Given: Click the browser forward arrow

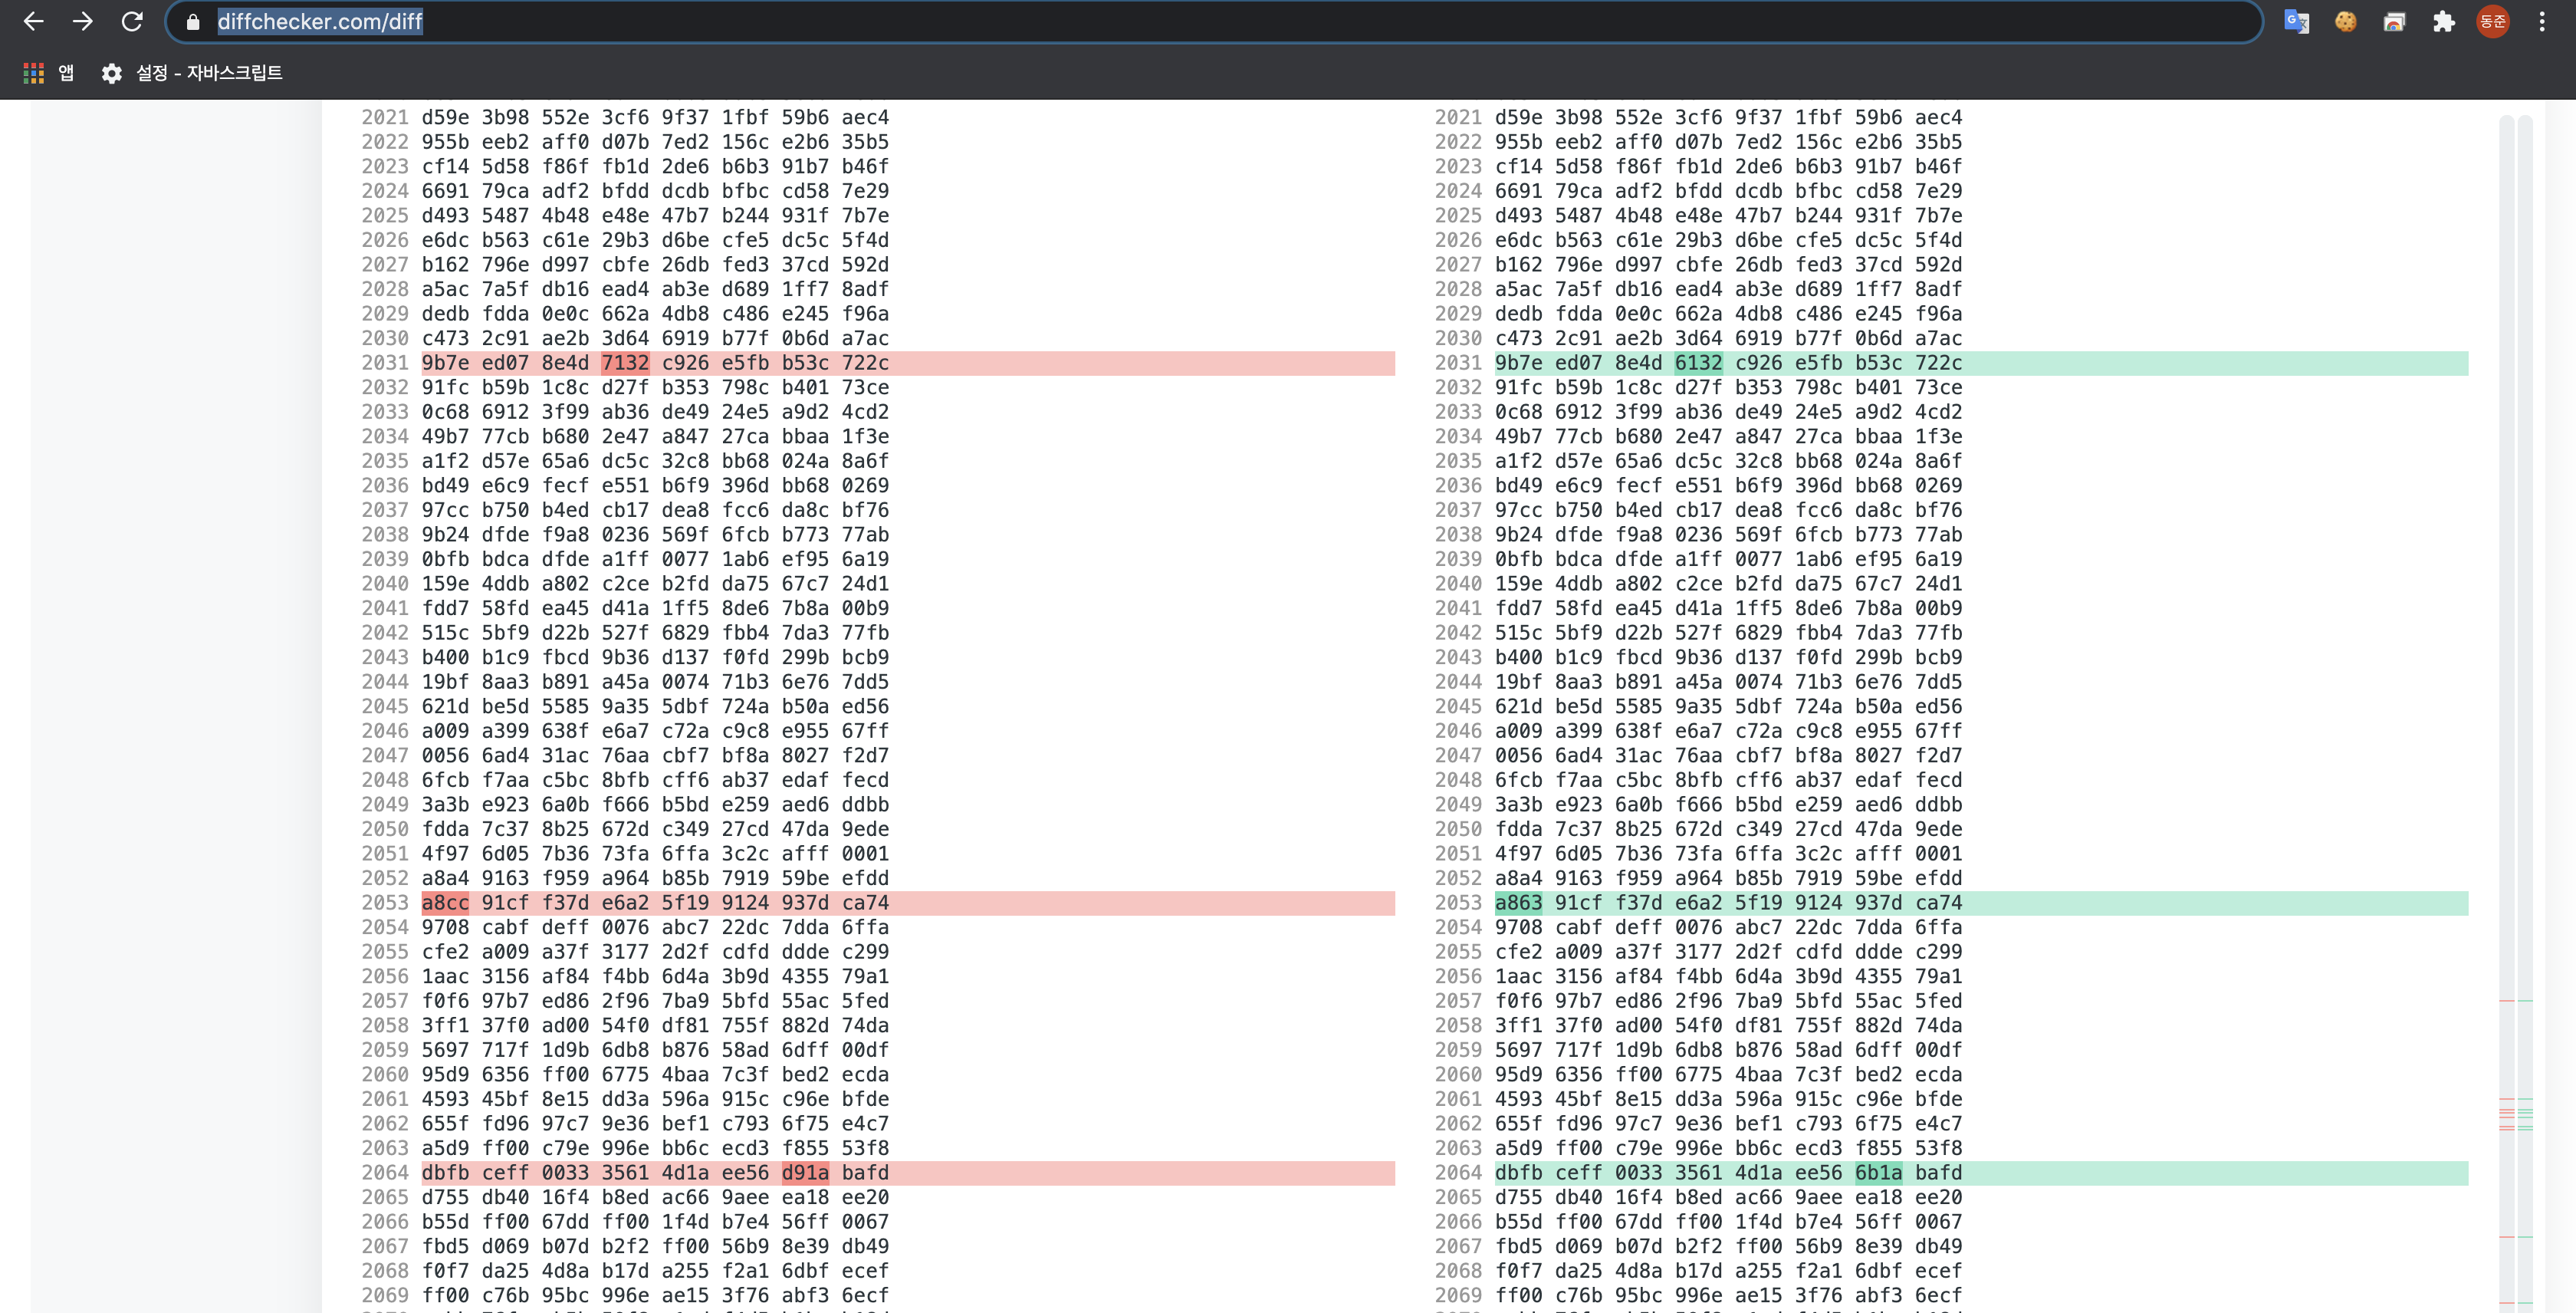Looking at the screenshot, I should 83,21.
